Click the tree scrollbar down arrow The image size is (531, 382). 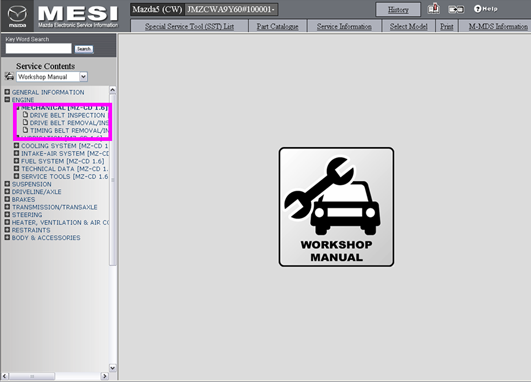point(113,368)
